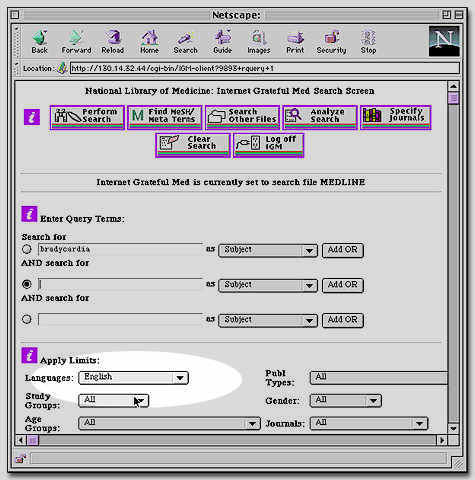Go to Home in Netscape toolbar
This screenshot has width=475, height=480.
point(149,42)
